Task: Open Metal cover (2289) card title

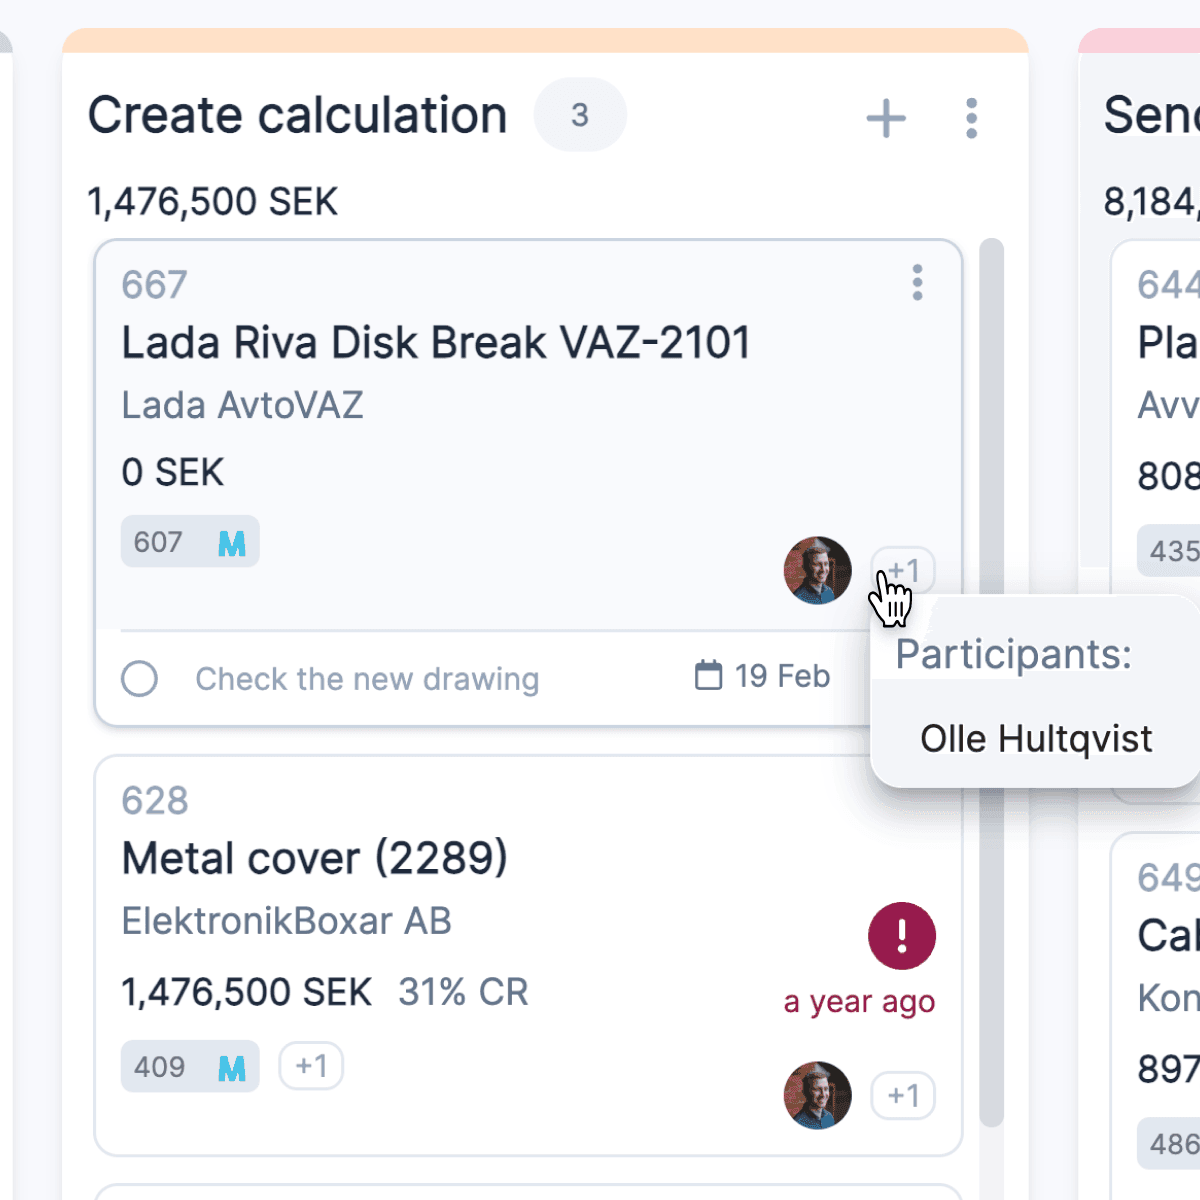Action: (x=314, y=858)
